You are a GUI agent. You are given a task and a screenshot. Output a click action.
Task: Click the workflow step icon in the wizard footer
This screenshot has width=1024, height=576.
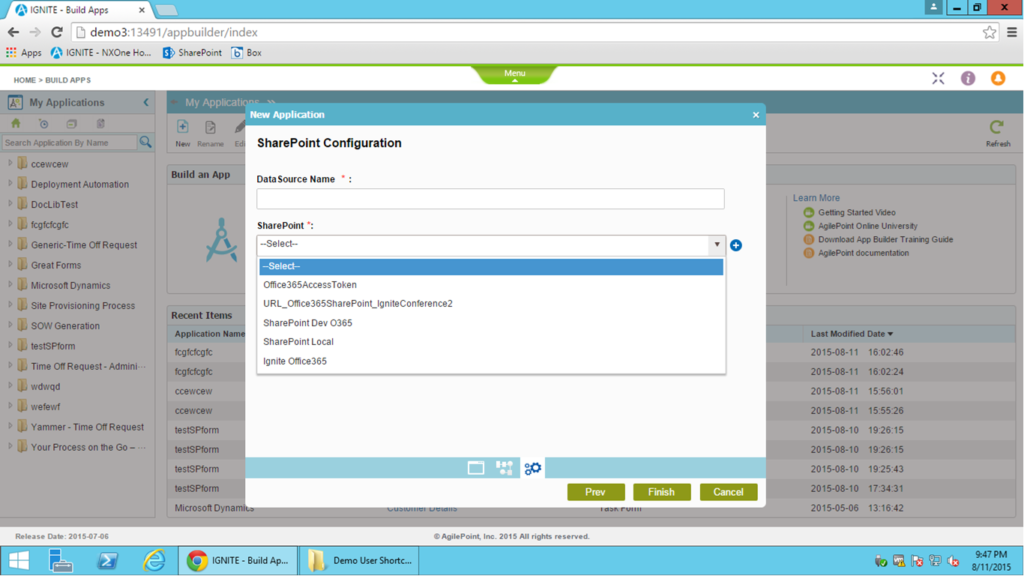pos(504,467)
